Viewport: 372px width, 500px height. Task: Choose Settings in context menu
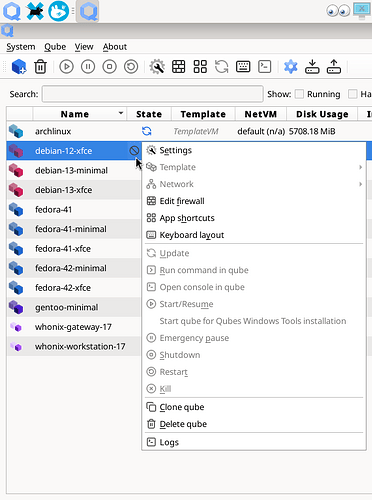tap(254, 150)
